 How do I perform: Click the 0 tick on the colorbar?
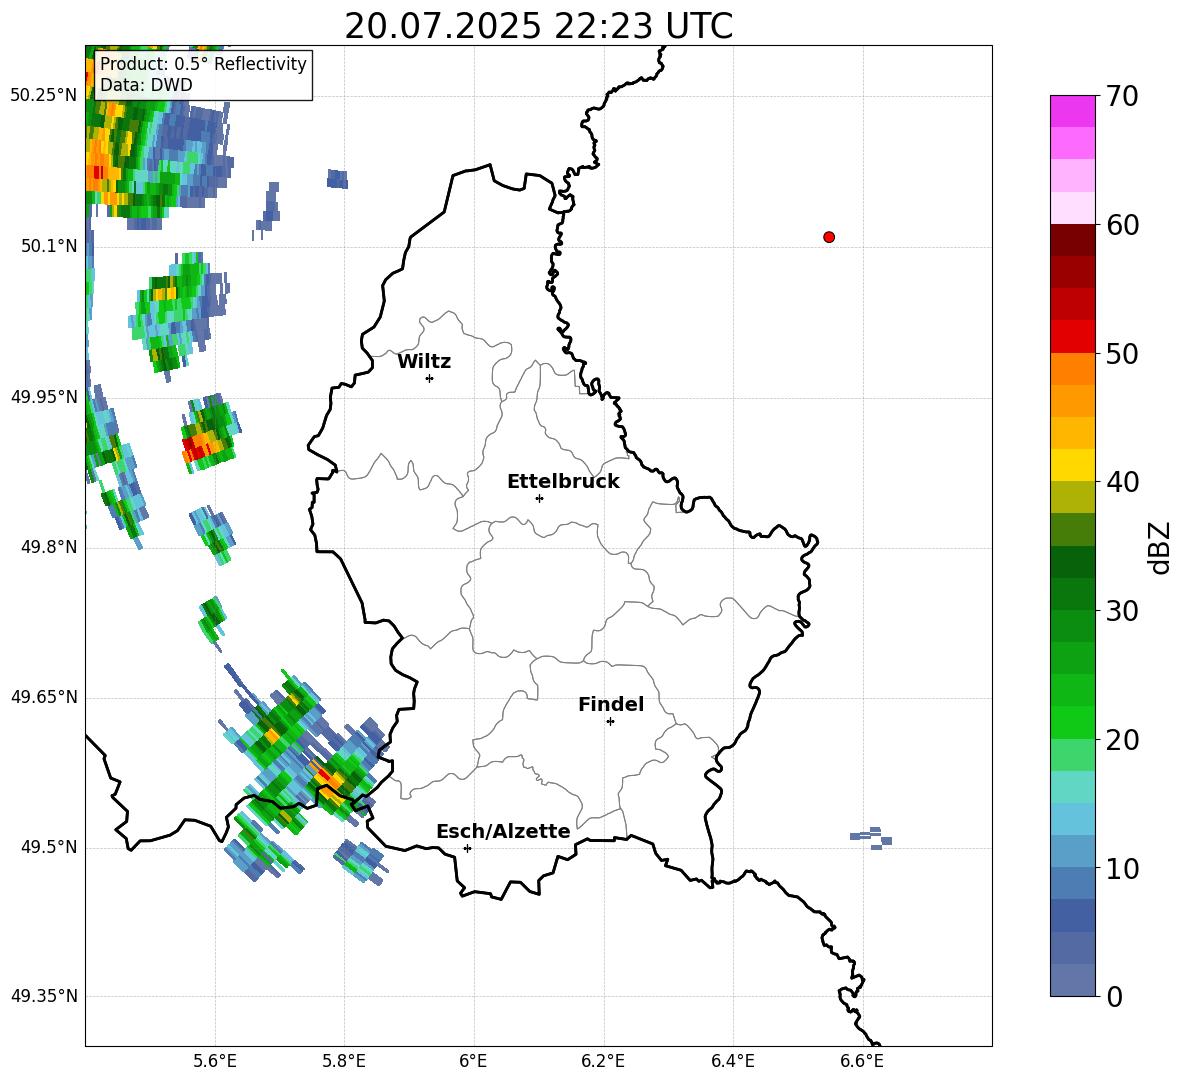1114,996
